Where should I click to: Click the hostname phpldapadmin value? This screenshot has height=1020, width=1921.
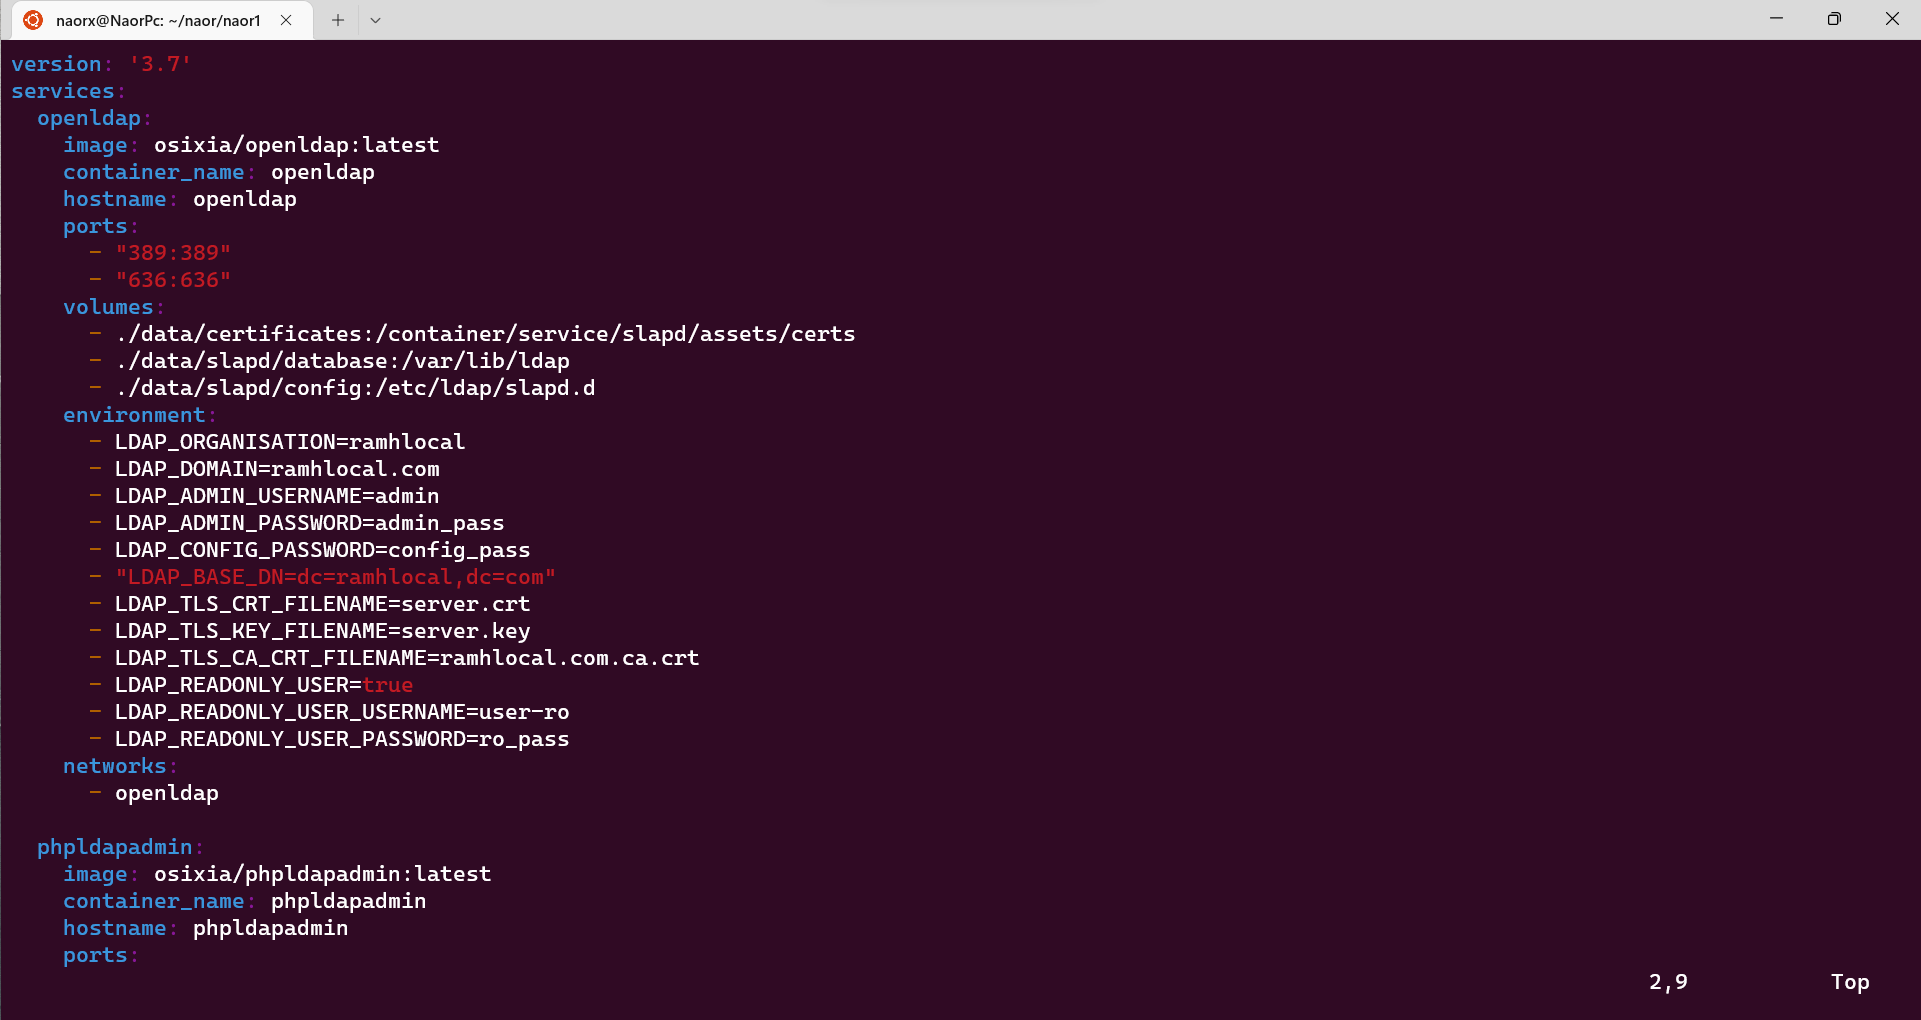270,928
